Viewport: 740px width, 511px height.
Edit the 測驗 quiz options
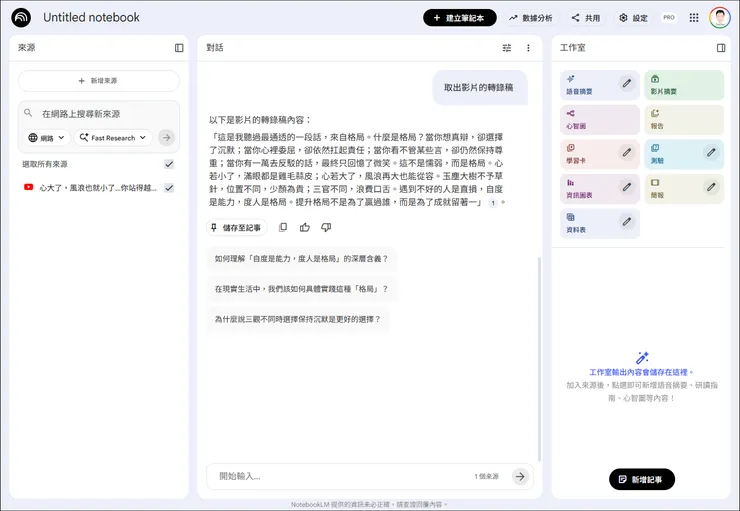point(711,152)
